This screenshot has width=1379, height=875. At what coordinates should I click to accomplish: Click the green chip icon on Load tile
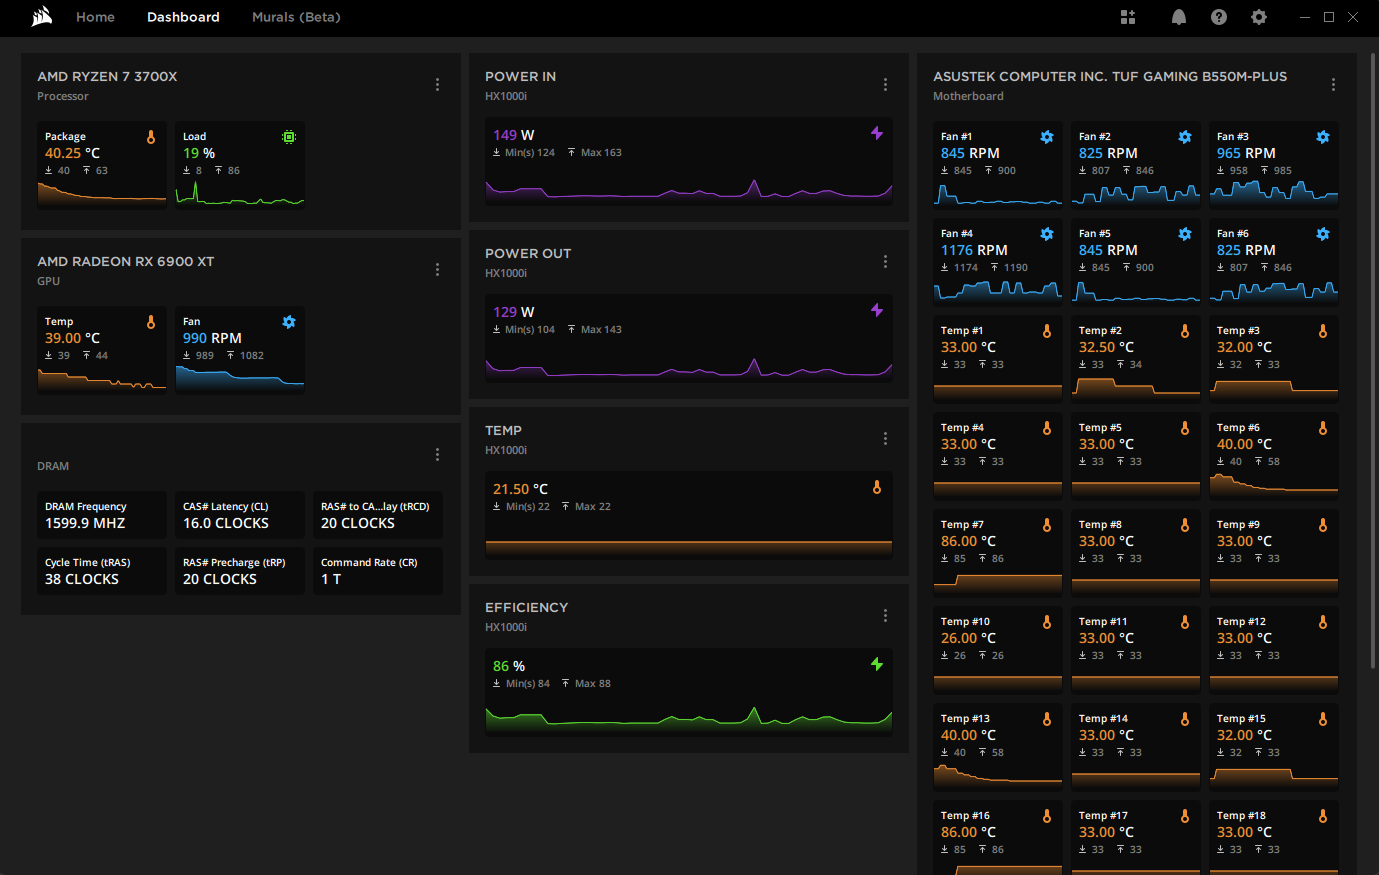(289, 137)
